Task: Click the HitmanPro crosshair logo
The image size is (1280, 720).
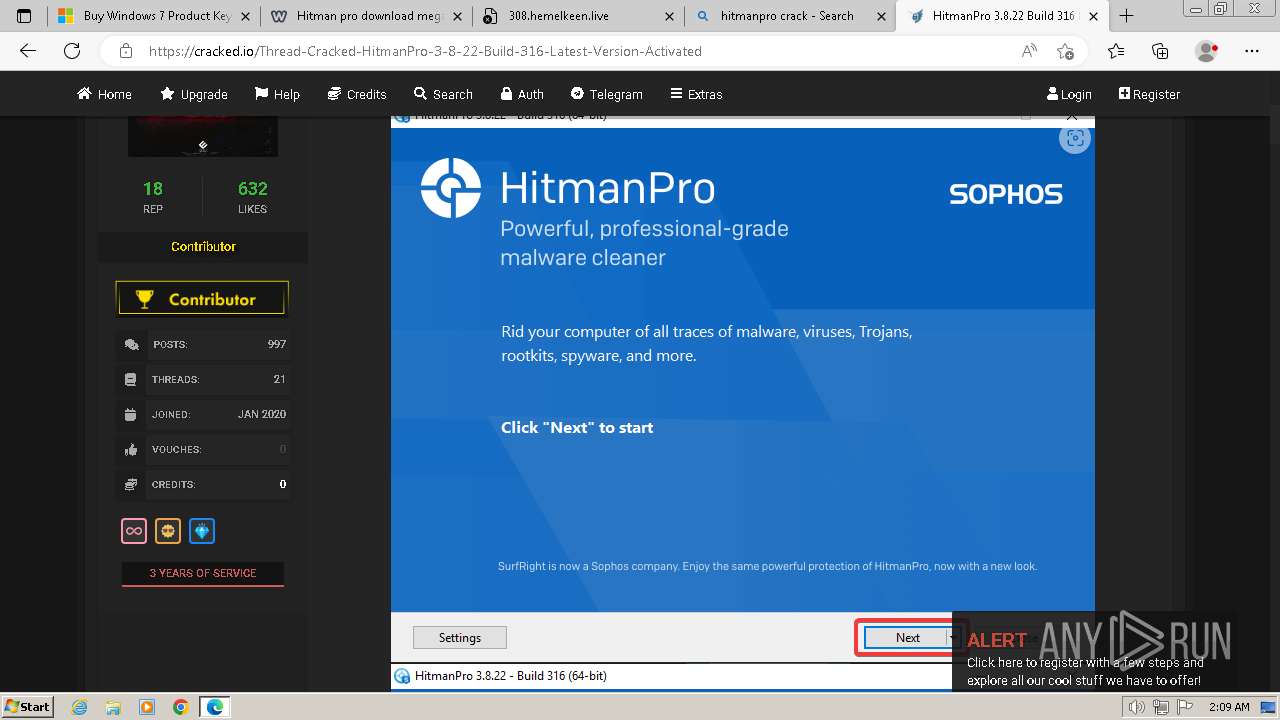Action: tap(451, 187)
